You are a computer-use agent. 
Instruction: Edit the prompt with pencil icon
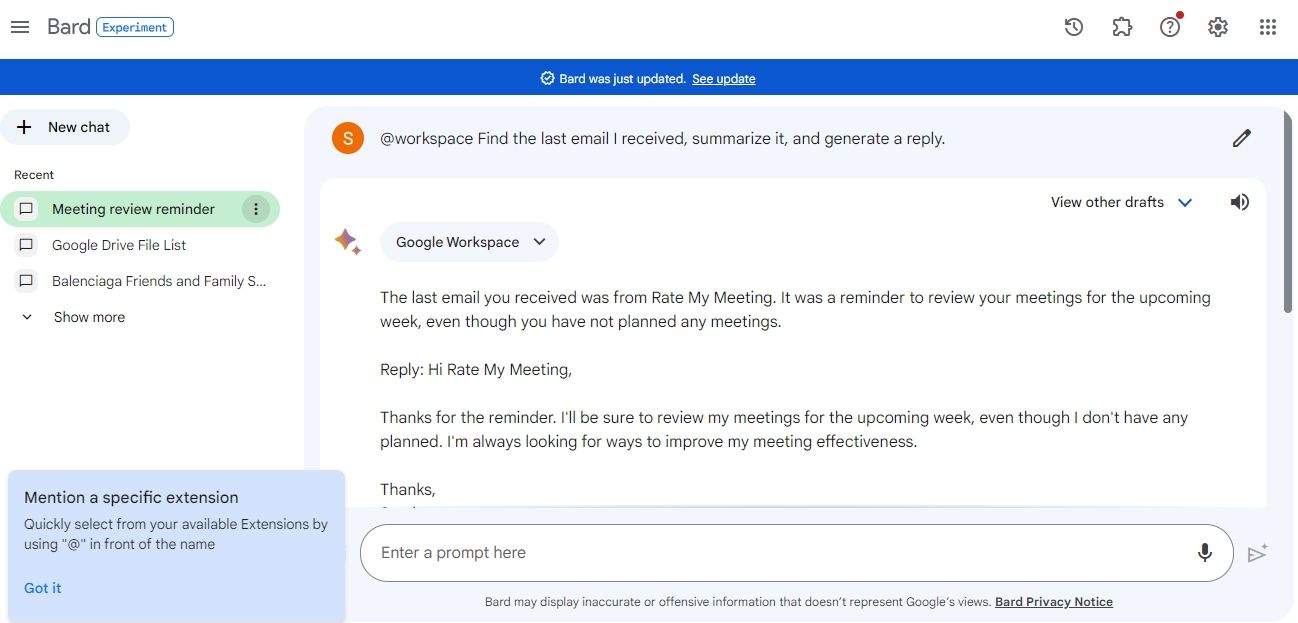(x=1242, y=138)
